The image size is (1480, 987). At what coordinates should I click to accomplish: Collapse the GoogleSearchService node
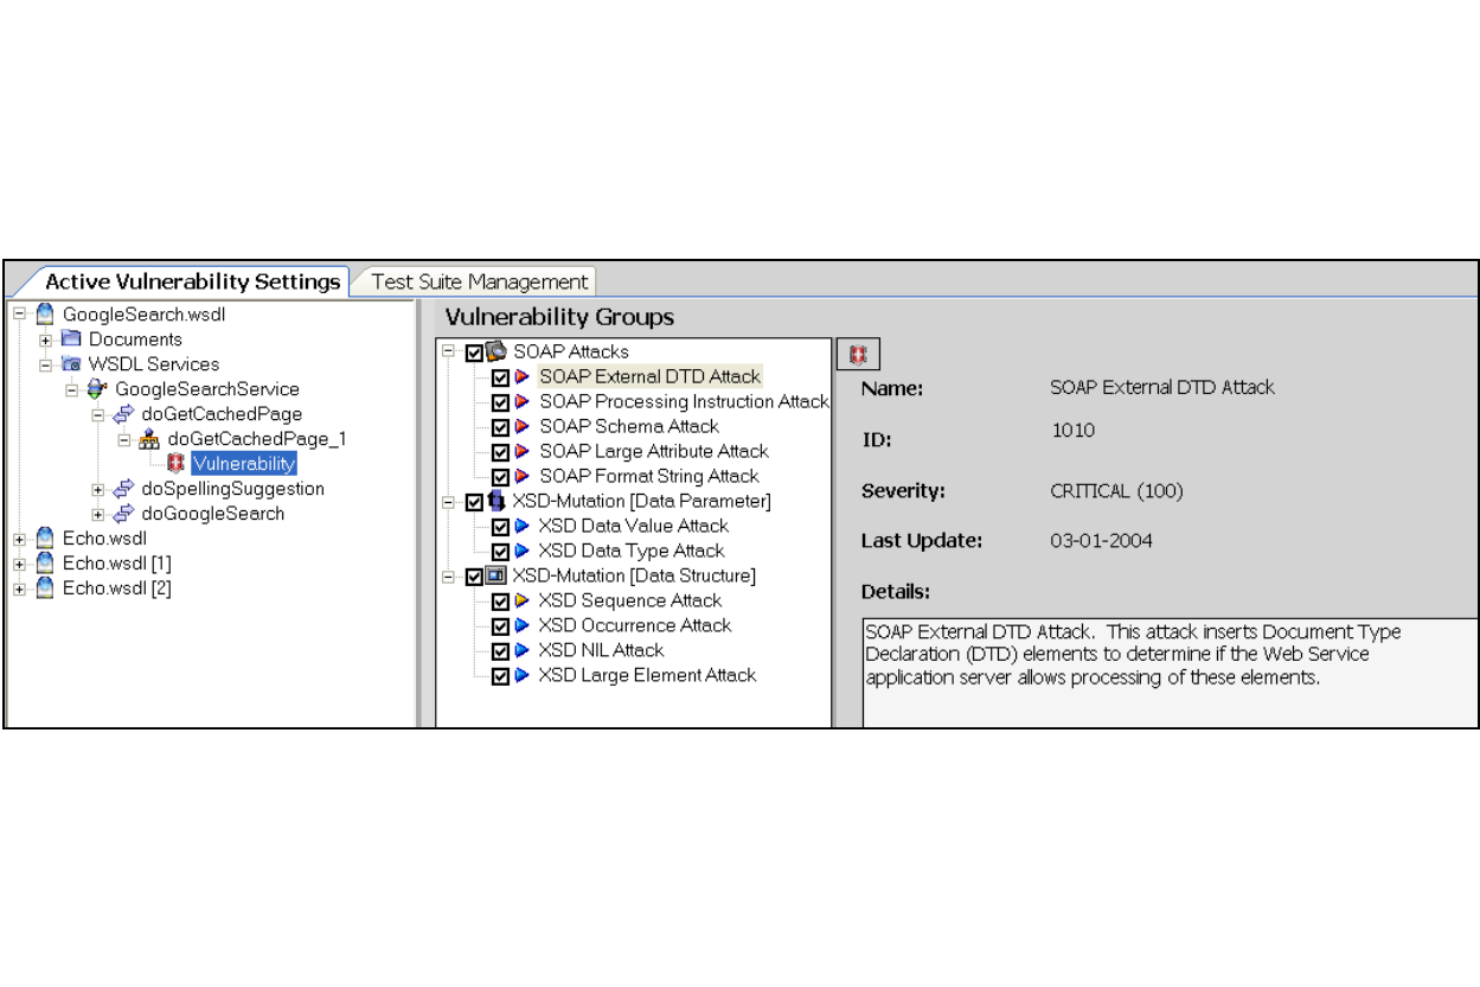(71, 390)
